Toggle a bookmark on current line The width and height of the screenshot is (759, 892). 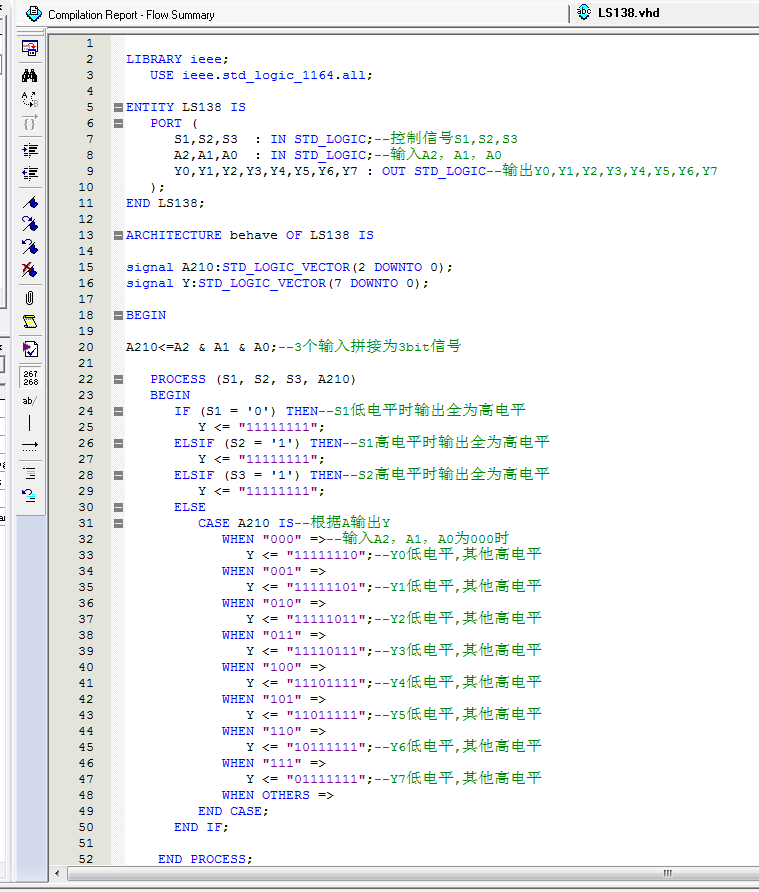30,202
